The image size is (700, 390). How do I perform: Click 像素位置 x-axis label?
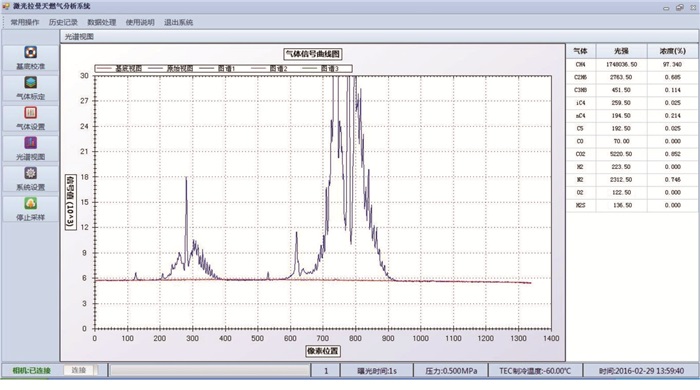[322, 351]
